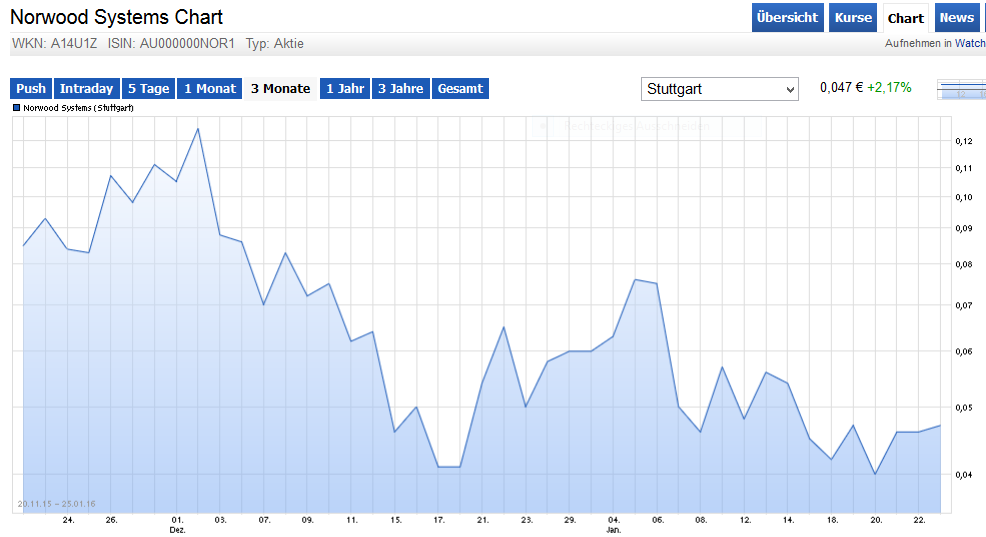Viewport: 986px width, 537px height.
Task: Click the Aufnehmen in Watchlist link
Action: 934,44
